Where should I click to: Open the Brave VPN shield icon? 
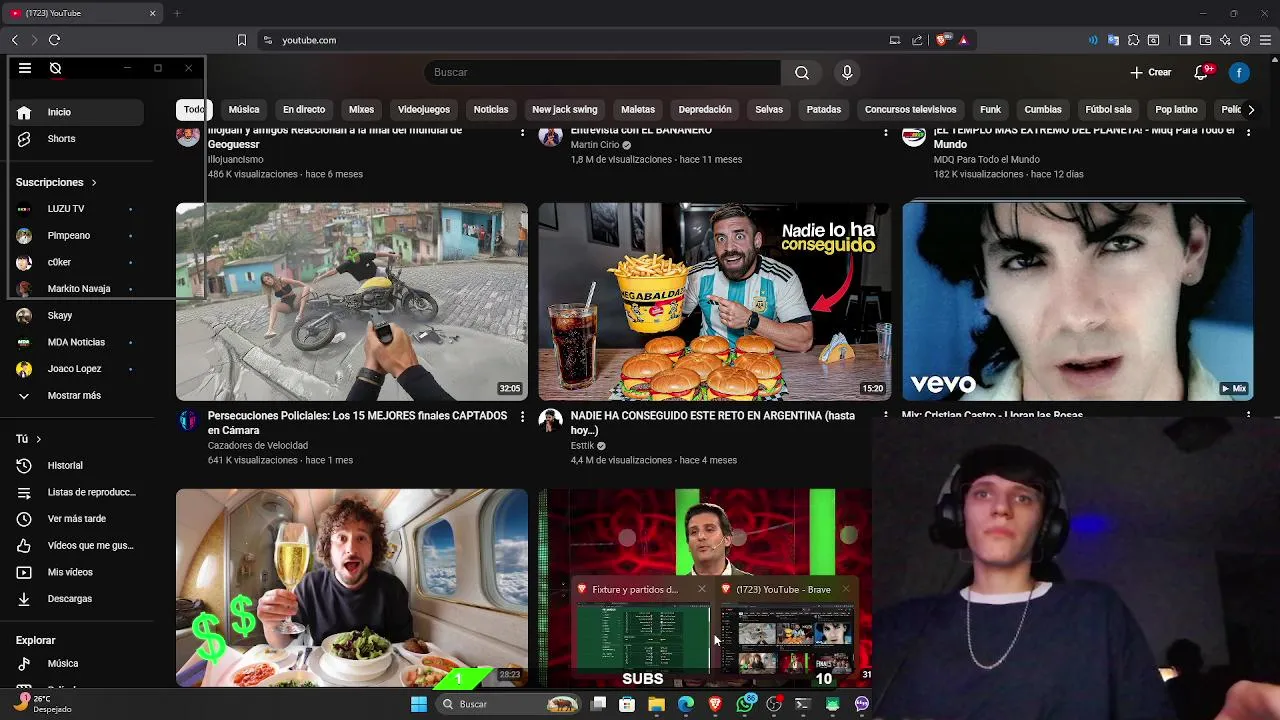point(1245,40)
